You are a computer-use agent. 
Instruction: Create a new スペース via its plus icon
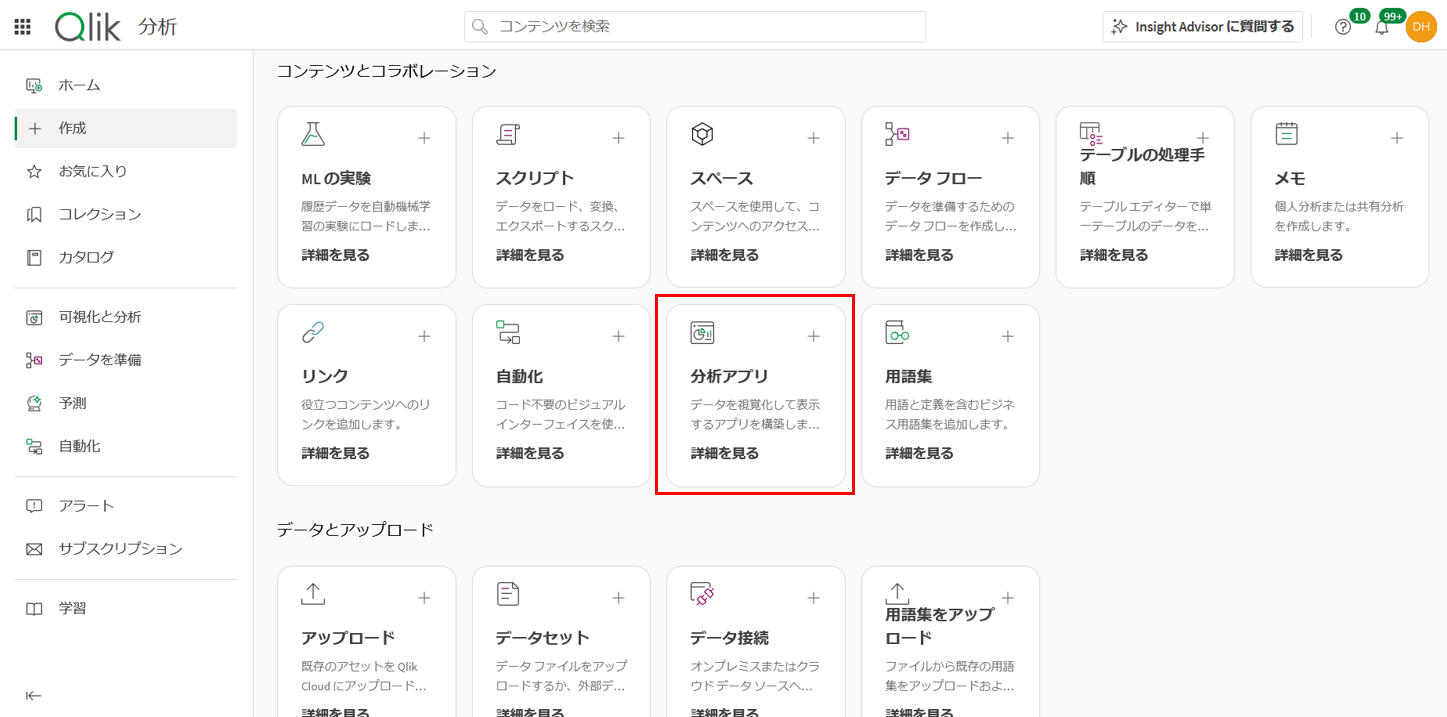[x=813, y=138]
